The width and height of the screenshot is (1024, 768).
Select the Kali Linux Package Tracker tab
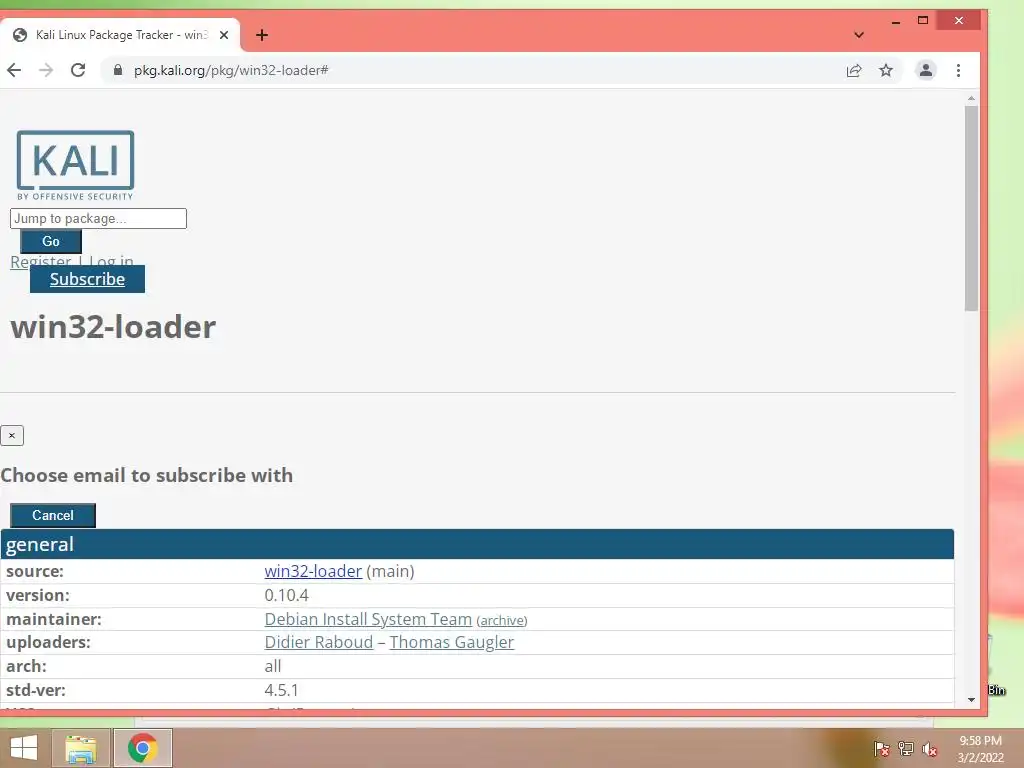click(120, 35)
